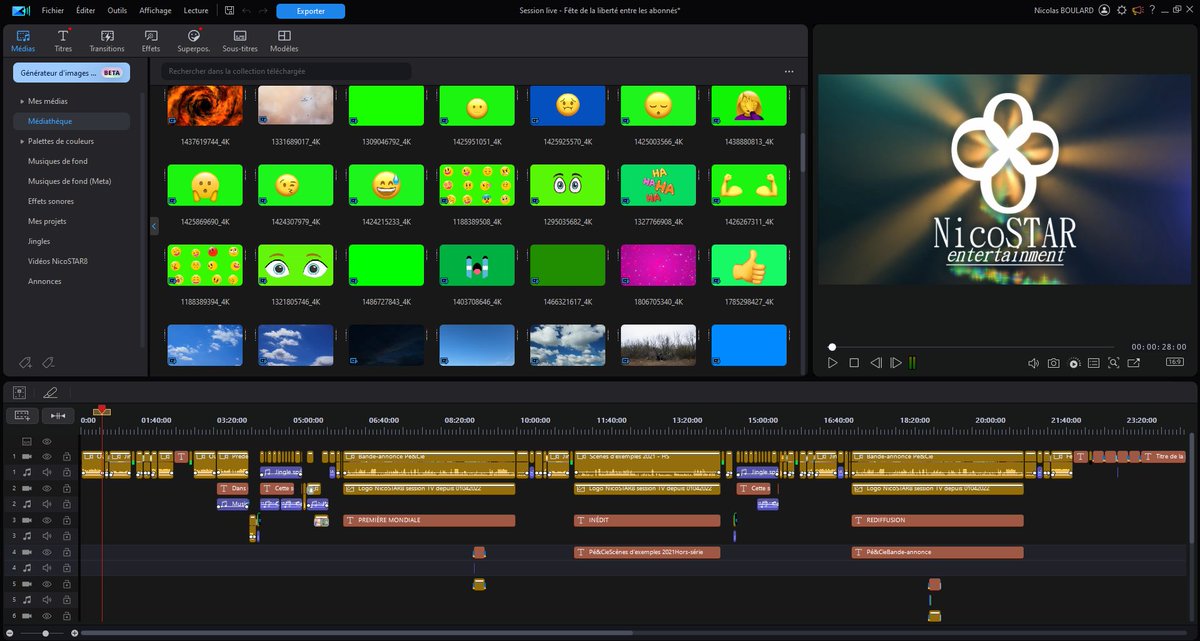The image size is (1200, 641).
Task: Toggle visibility of video track 3
Action: point(47,520)
